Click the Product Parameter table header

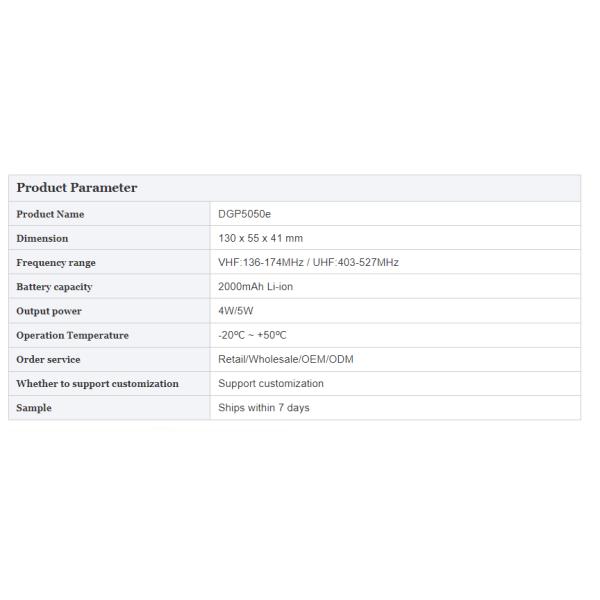(77, 188)
